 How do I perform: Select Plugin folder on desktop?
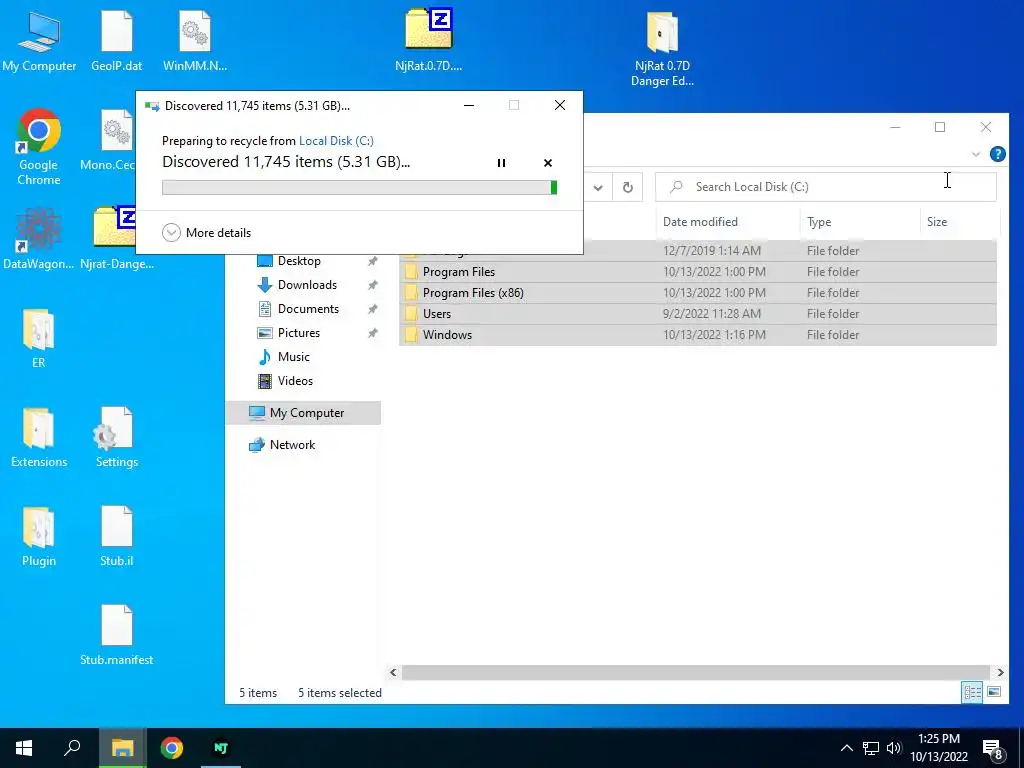39,537
